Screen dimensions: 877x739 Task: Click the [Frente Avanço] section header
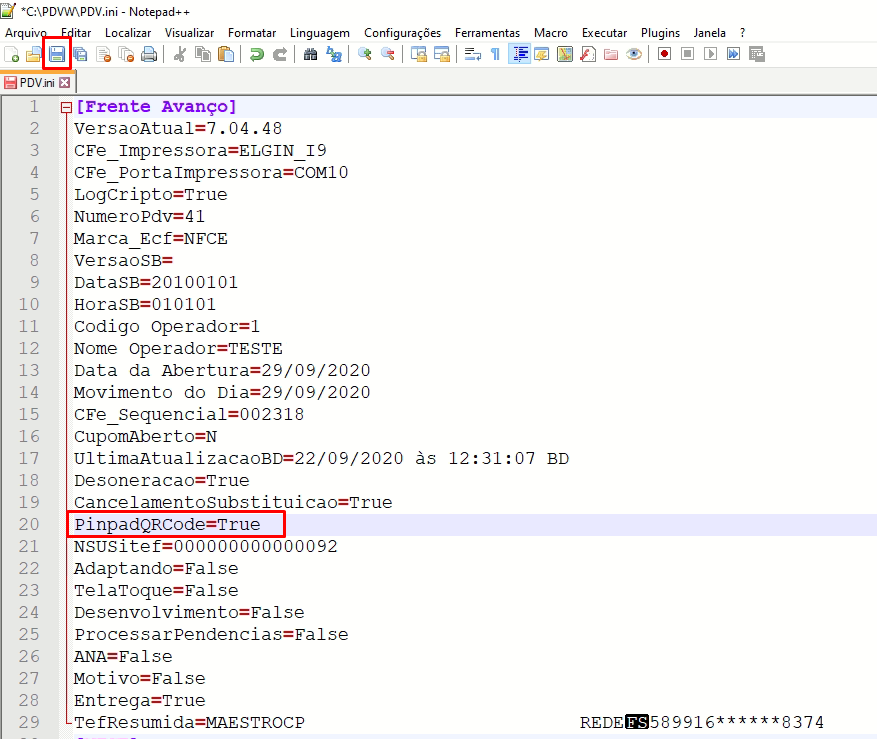click(x=156, y=107)
